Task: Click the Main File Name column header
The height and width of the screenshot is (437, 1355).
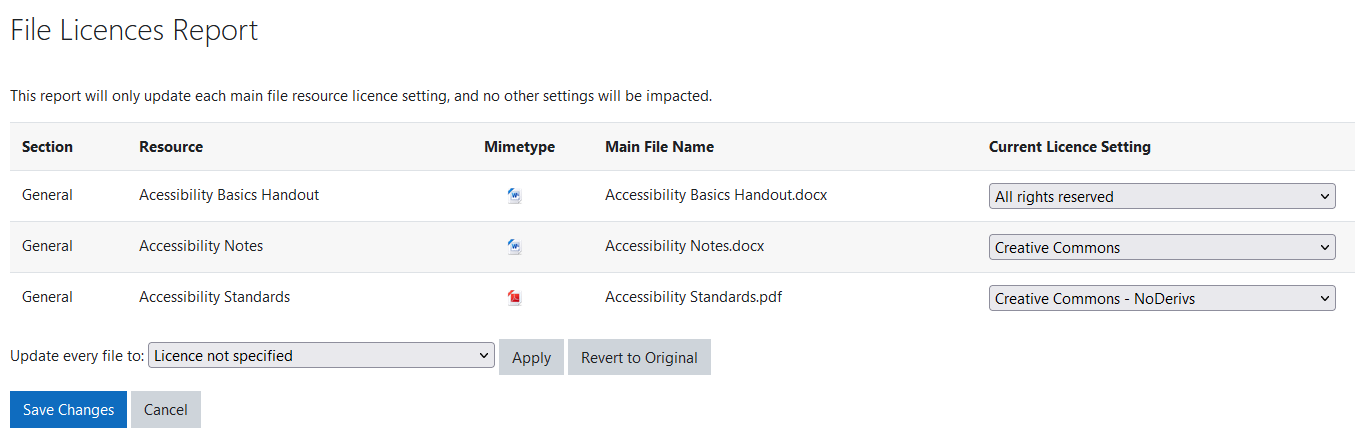Action: tap(659, 146)
